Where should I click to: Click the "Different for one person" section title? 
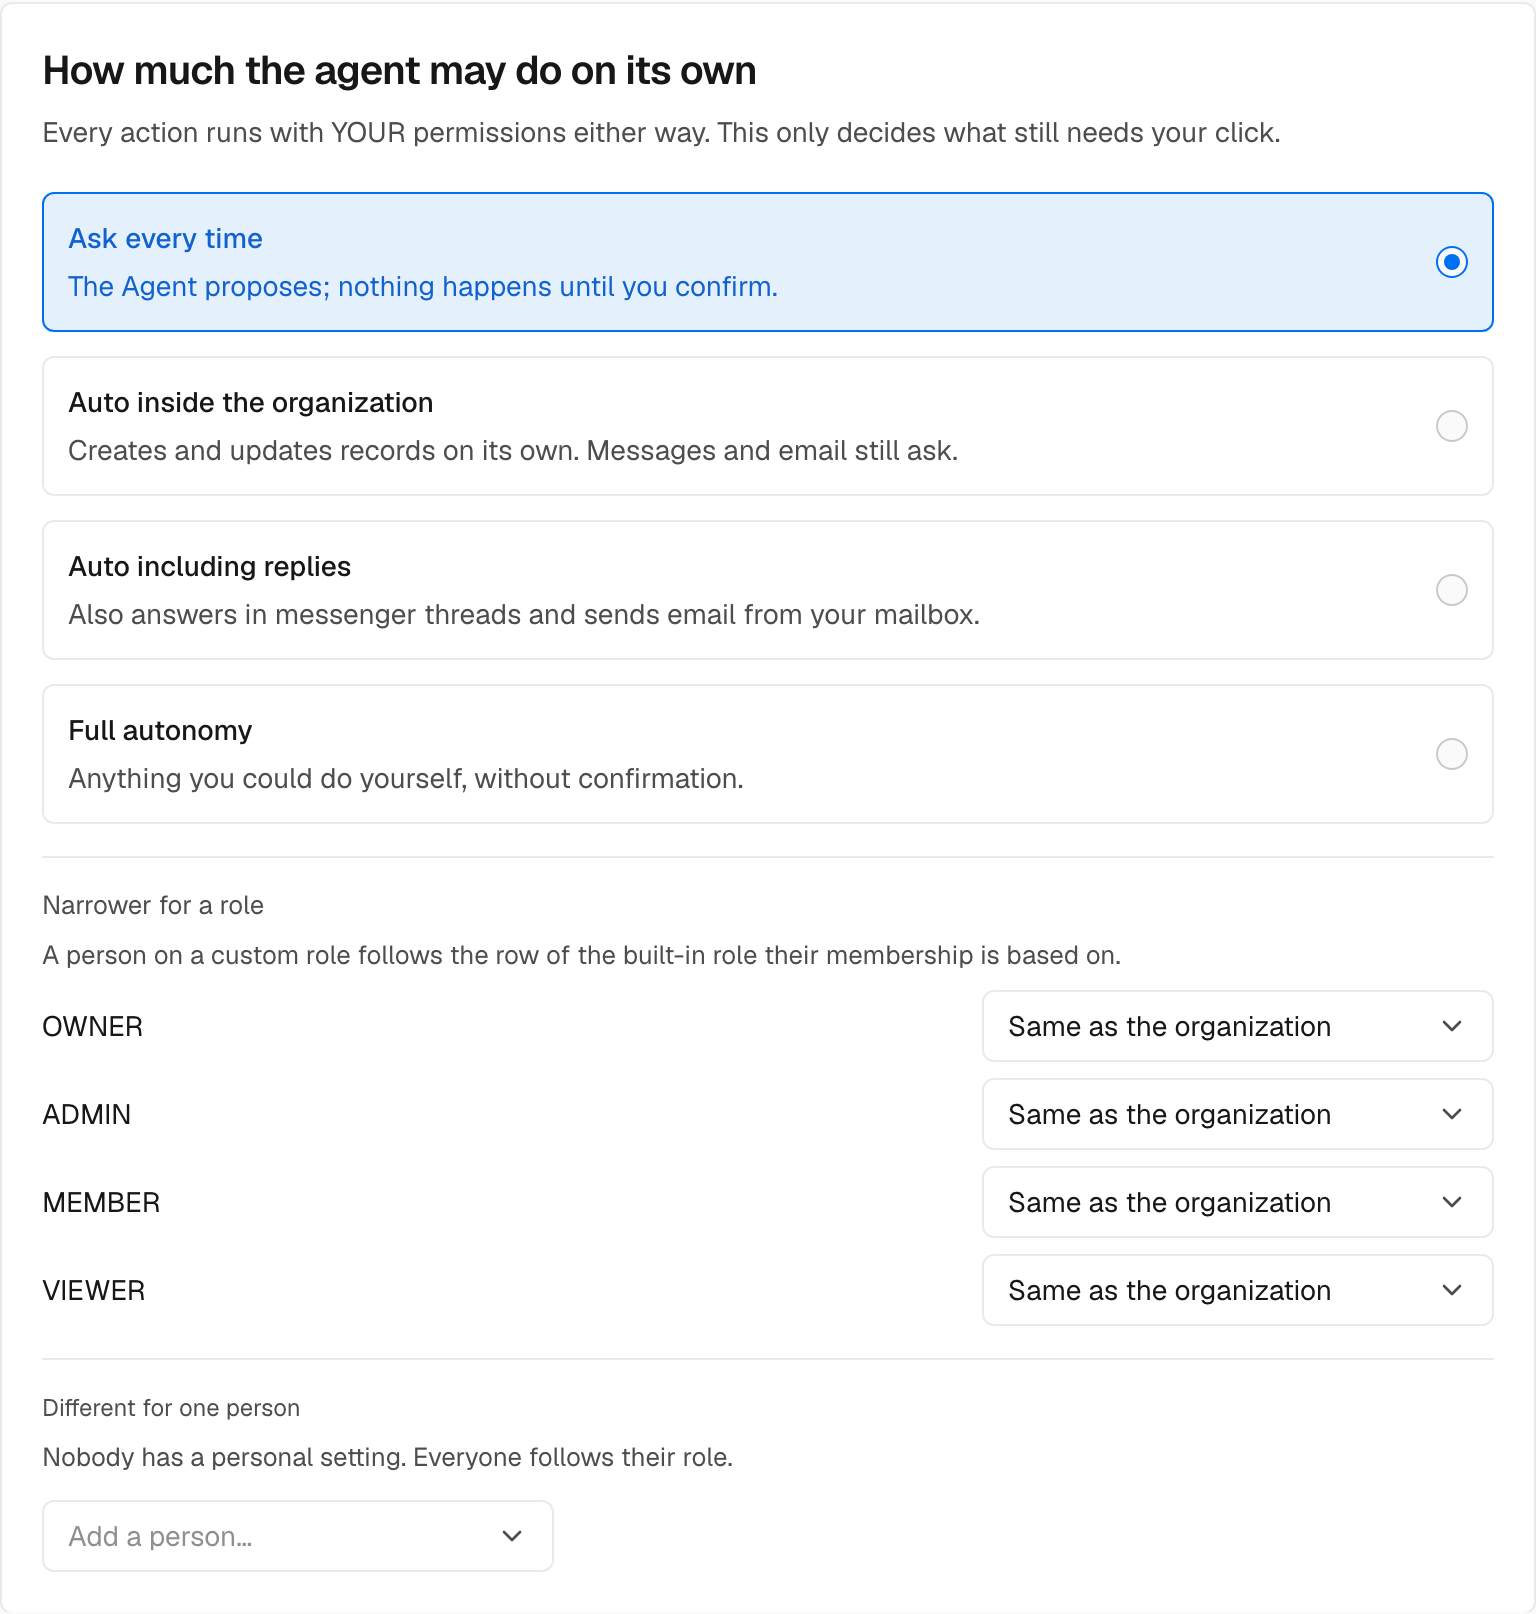click(x=171, y=1408)
